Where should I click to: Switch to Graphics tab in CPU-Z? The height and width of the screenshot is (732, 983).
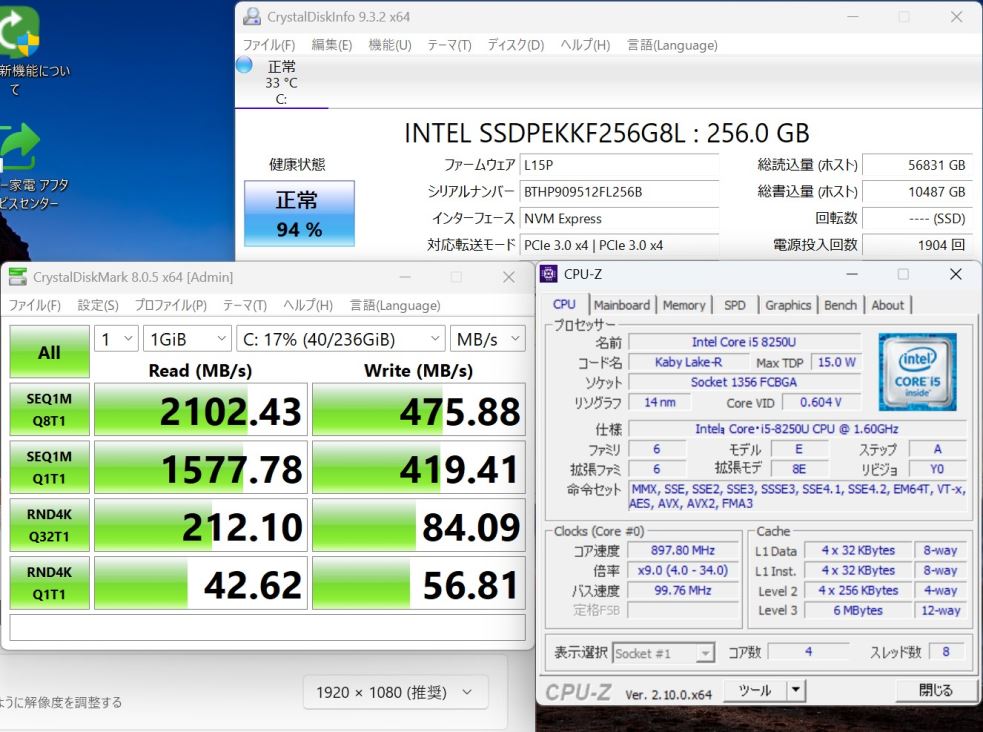coord(788,305)
